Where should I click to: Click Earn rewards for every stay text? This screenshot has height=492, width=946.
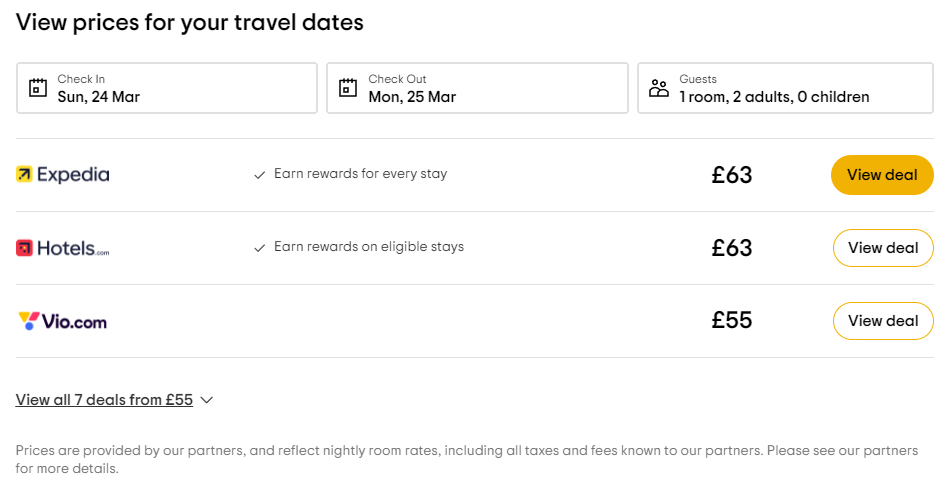pos(360,174)
